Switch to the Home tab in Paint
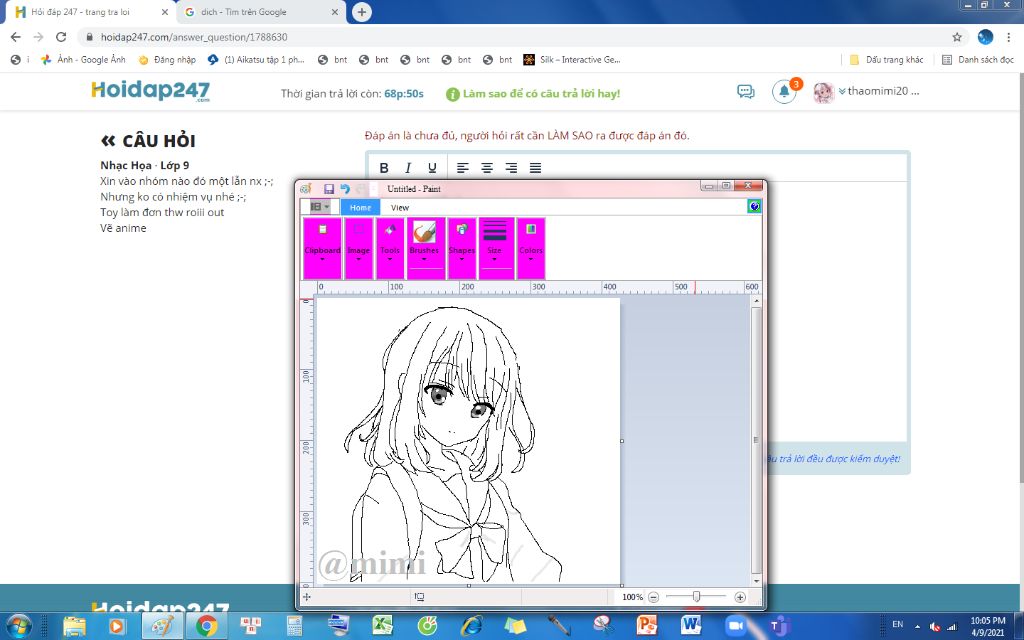The width and height of the screenshot is (1024, 640). click(360, 207)
